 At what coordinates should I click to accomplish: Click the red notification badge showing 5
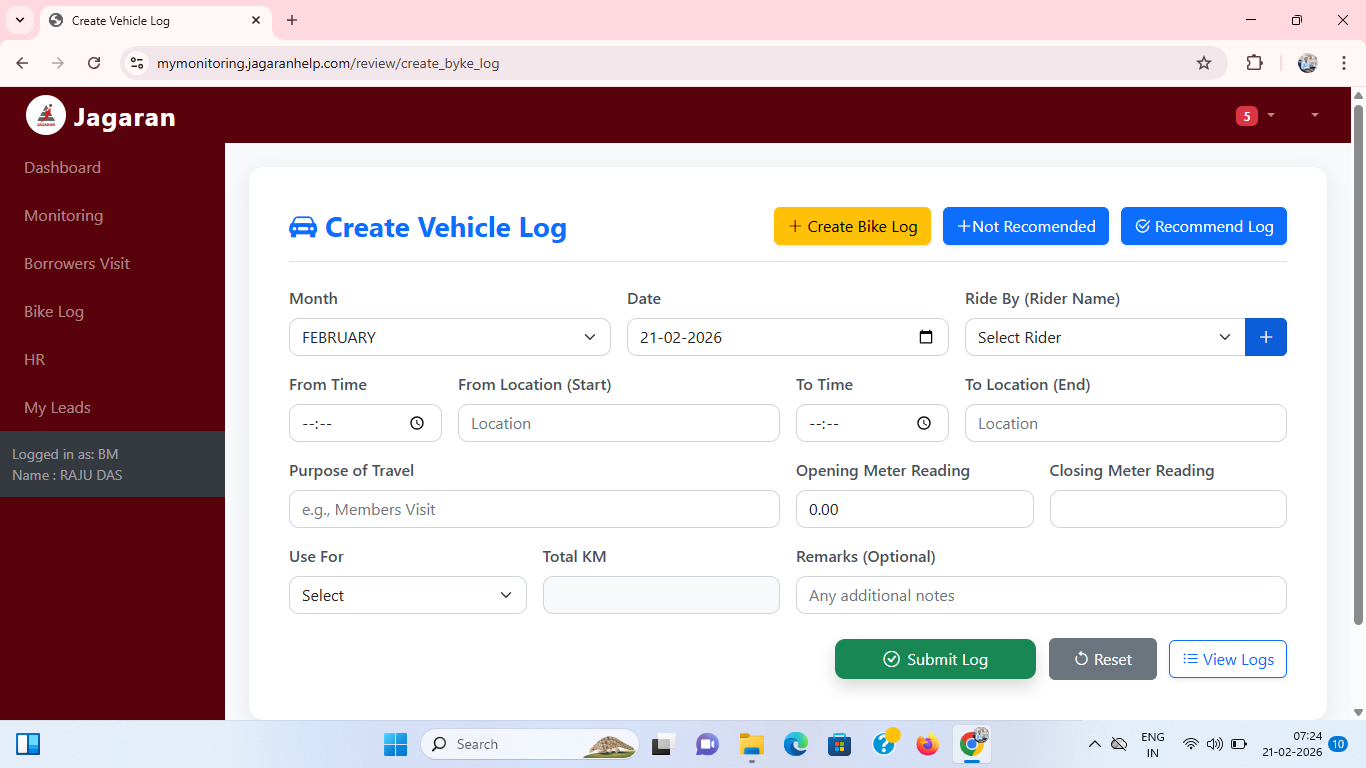click(1246, 116)
